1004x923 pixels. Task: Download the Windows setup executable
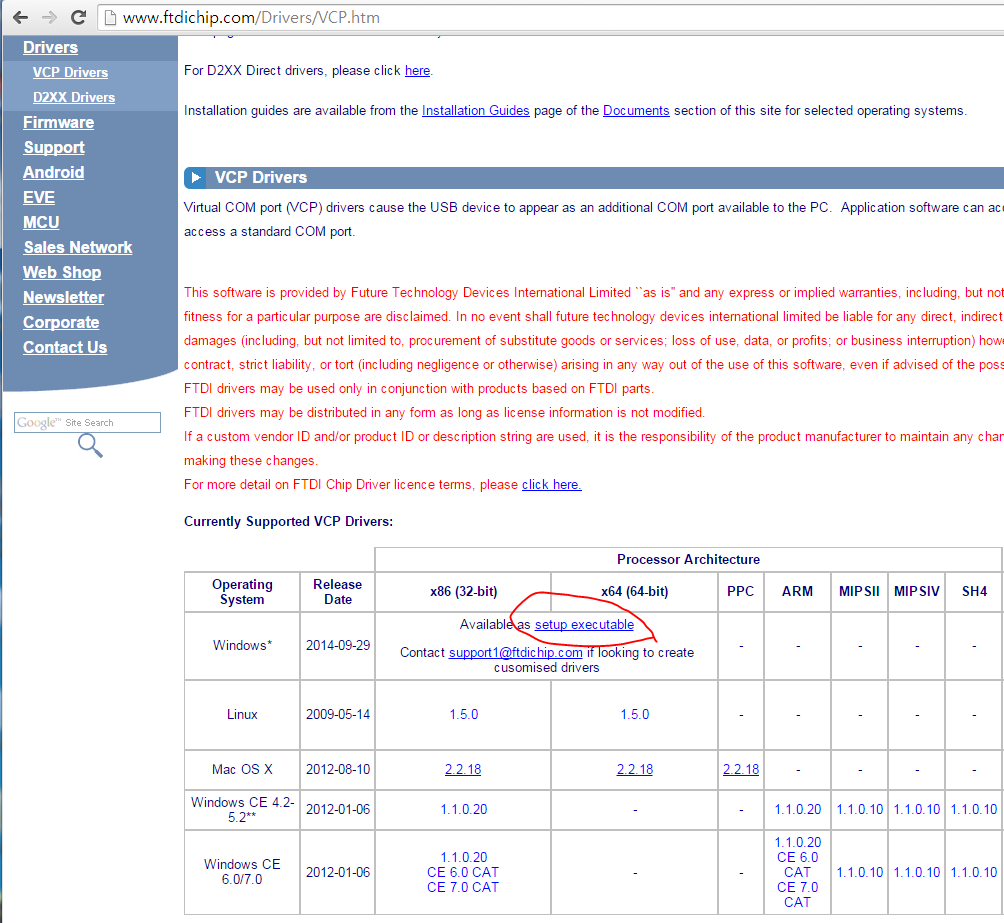pos(584,625)
